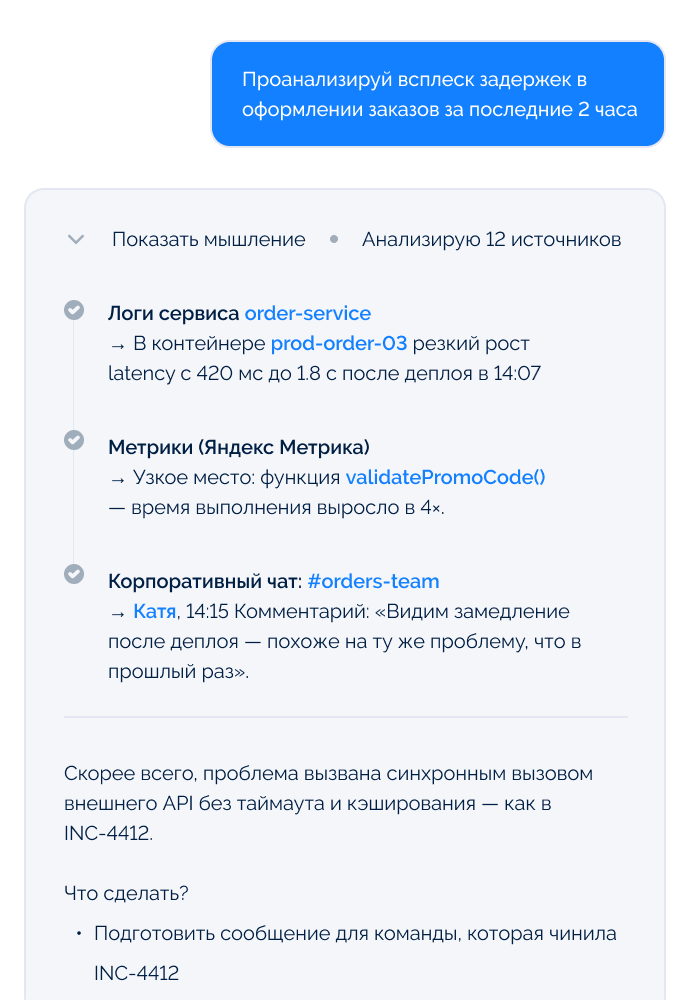
Task: Click the Катя user mention
Action: [x=154, y=611]
